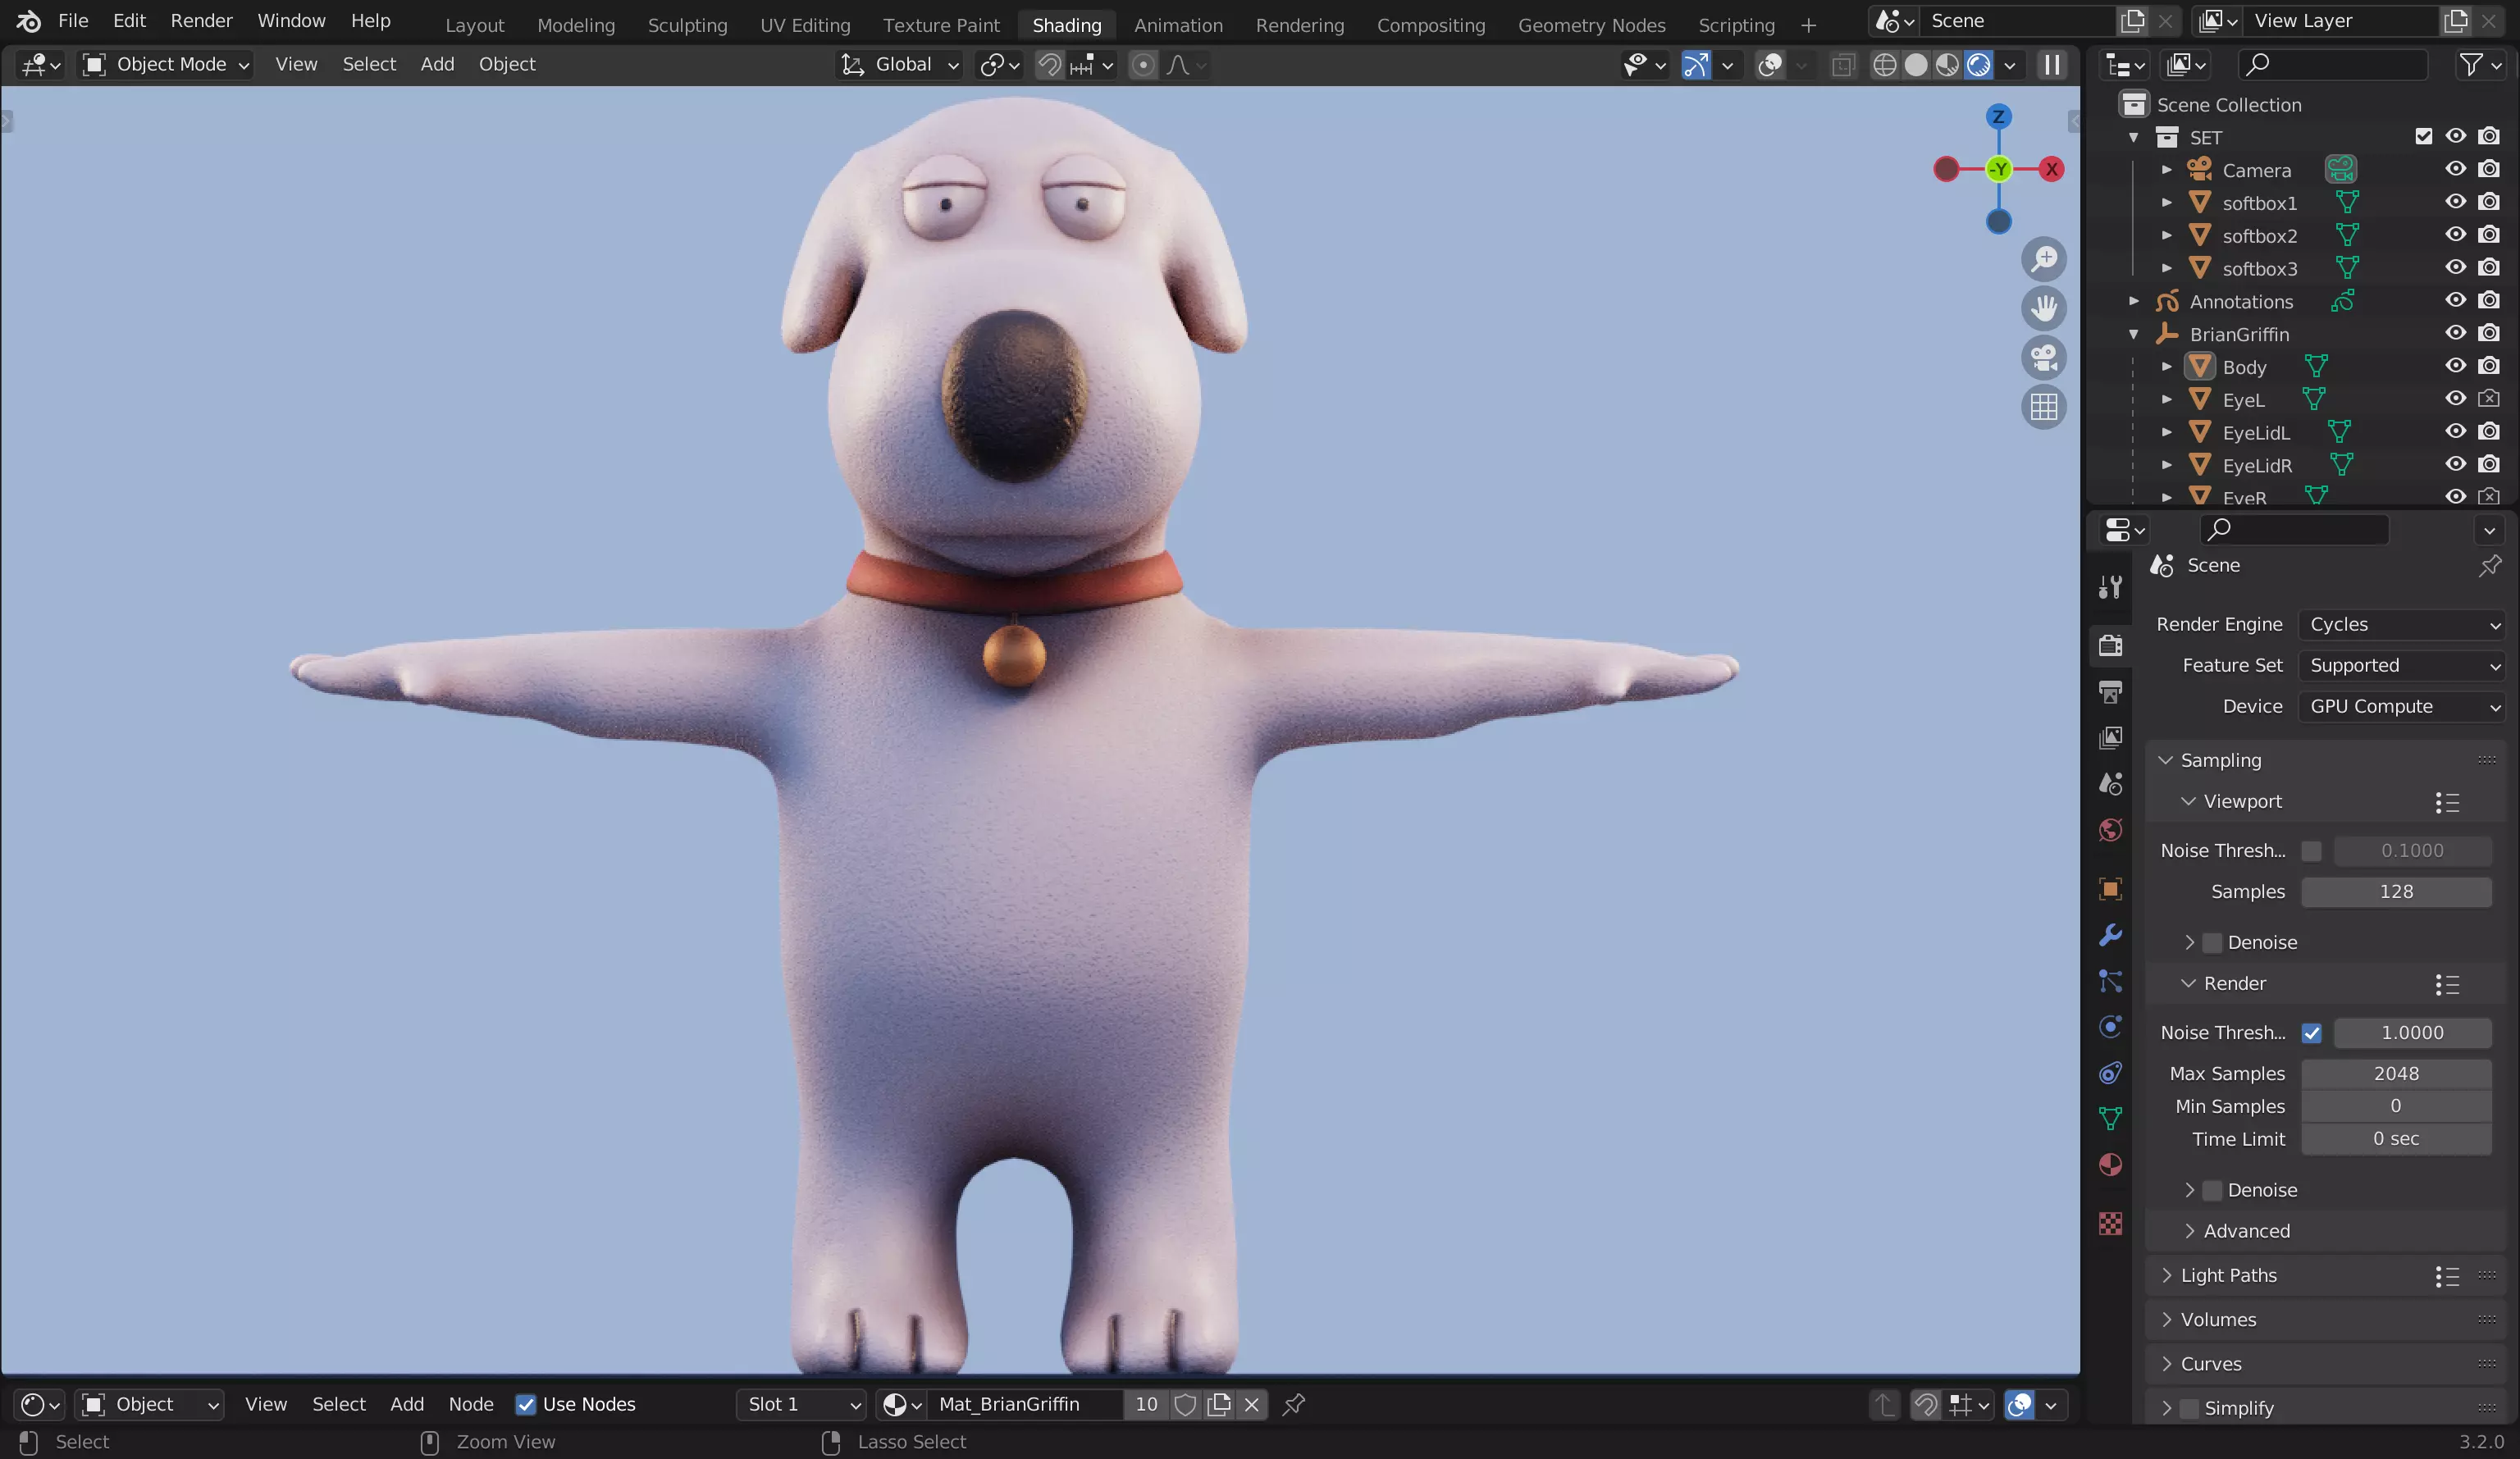Open the Device dropdown
The width and height of the screenshot is (2520, 1459).
[2401, 706]
